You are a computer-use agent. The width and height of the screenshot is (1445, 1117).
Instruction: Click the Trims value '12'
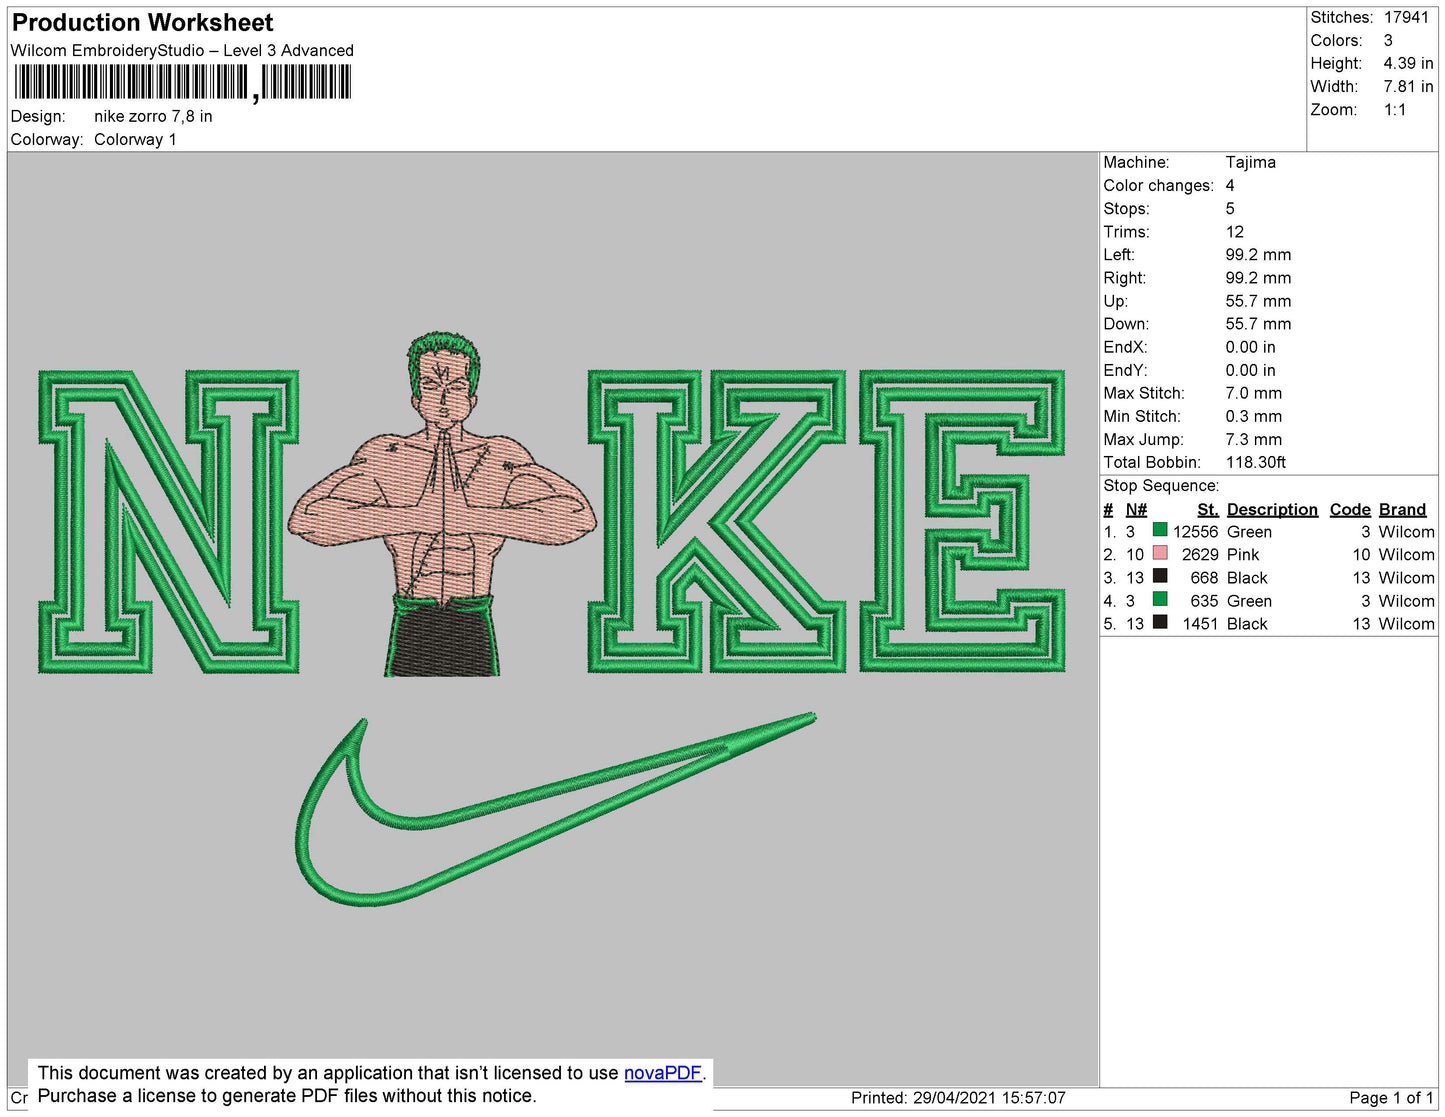click(1234, 231)
